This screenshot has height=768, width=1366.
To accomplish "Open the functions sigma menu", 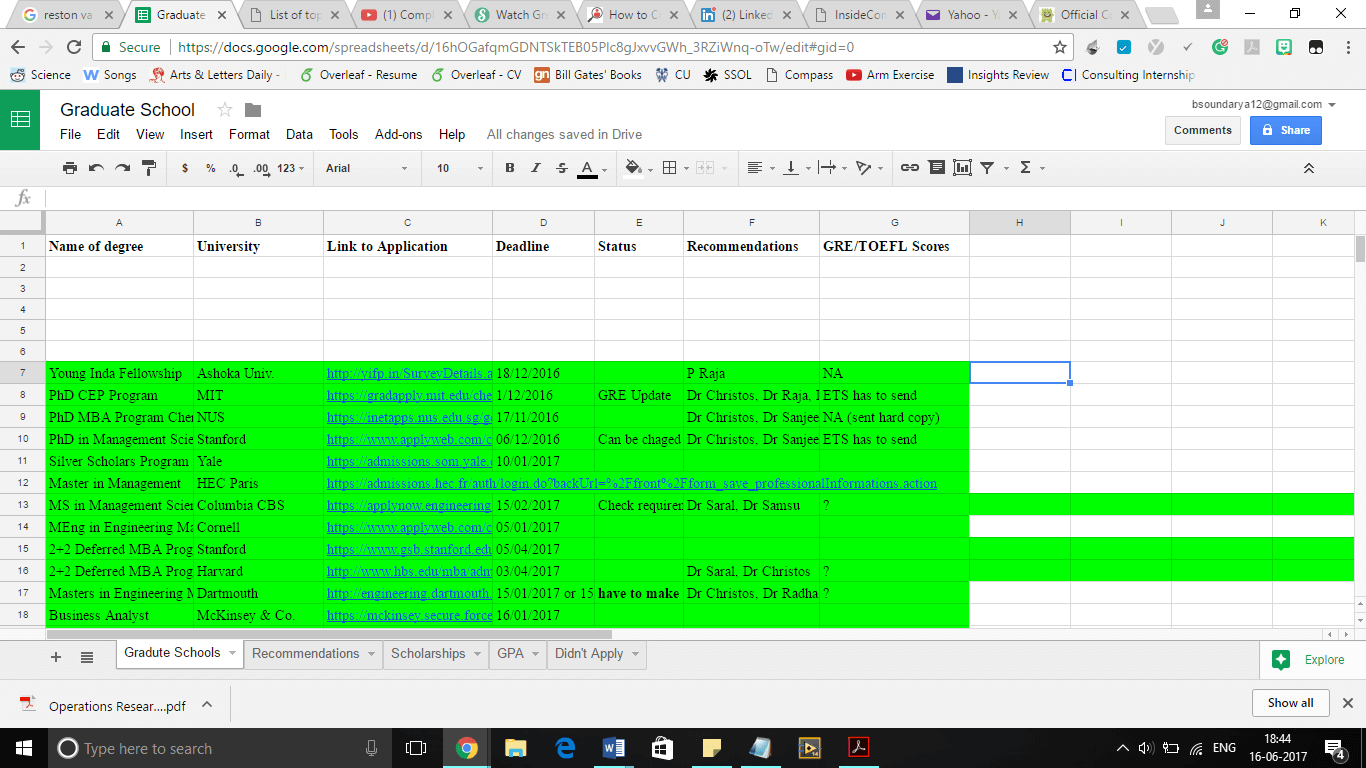I will point(1031,168).
